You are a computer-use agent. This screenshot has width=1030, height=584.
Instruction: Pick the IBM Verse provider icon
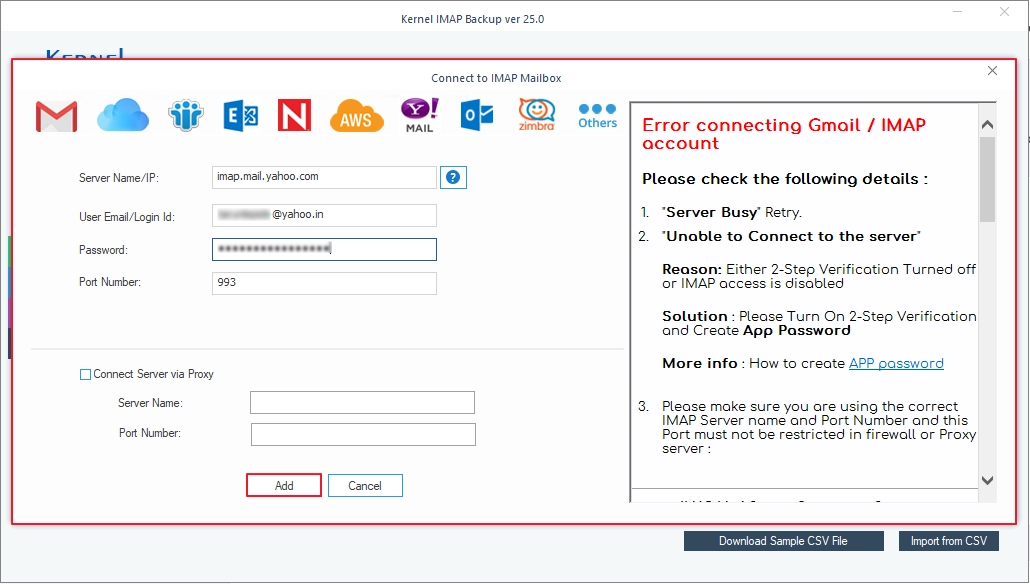click(x=186, y=116)
